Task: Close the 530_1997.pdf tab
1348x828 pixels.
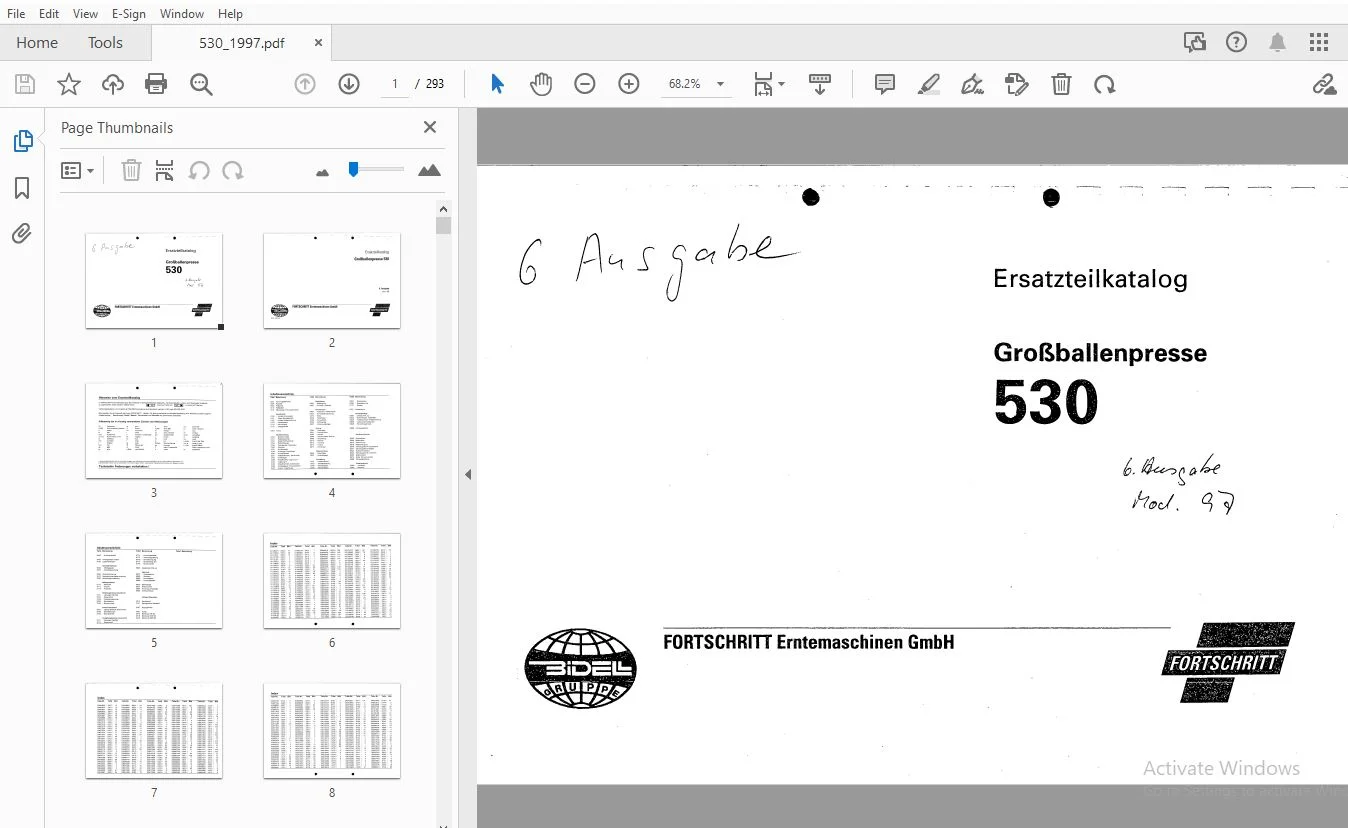Action: [x=319, y=43]
